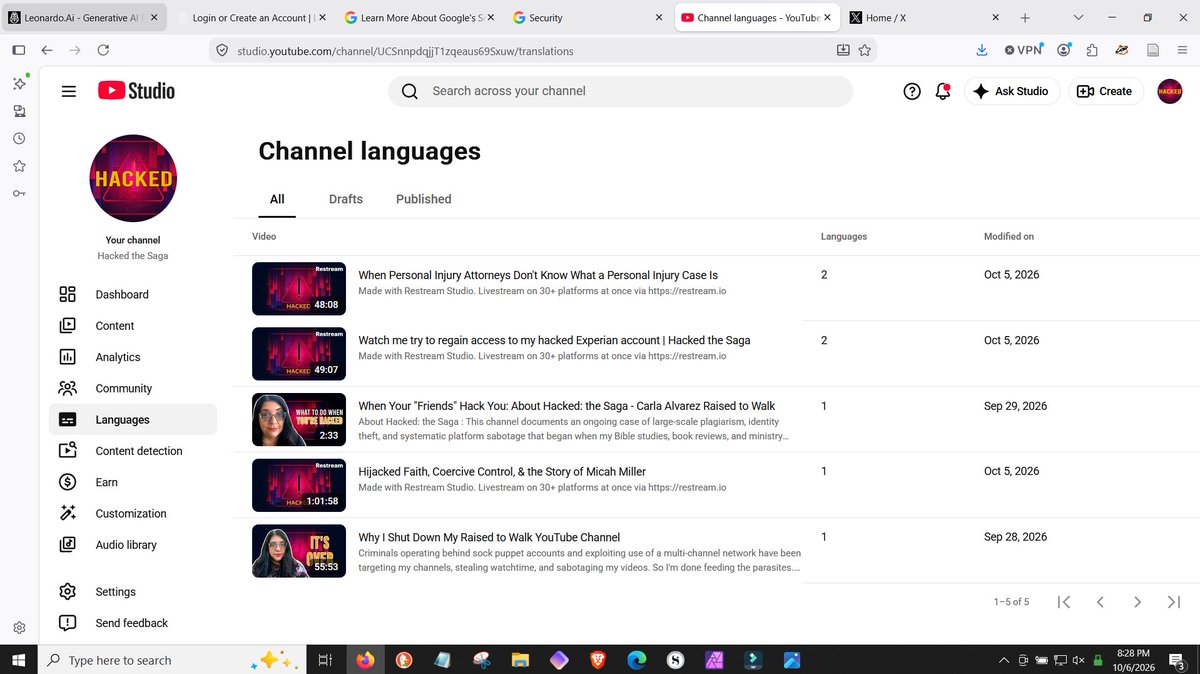This screenshot has width=1200, height=674.
Task: Open Brave from the taskbar
Action: 598,660
